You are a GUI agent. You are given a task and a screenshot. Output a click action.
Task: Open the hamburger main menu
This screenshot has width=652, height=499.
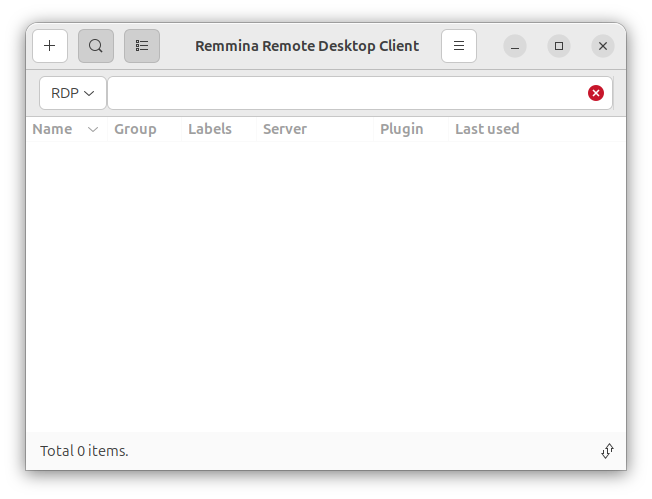tap(459, 46)
